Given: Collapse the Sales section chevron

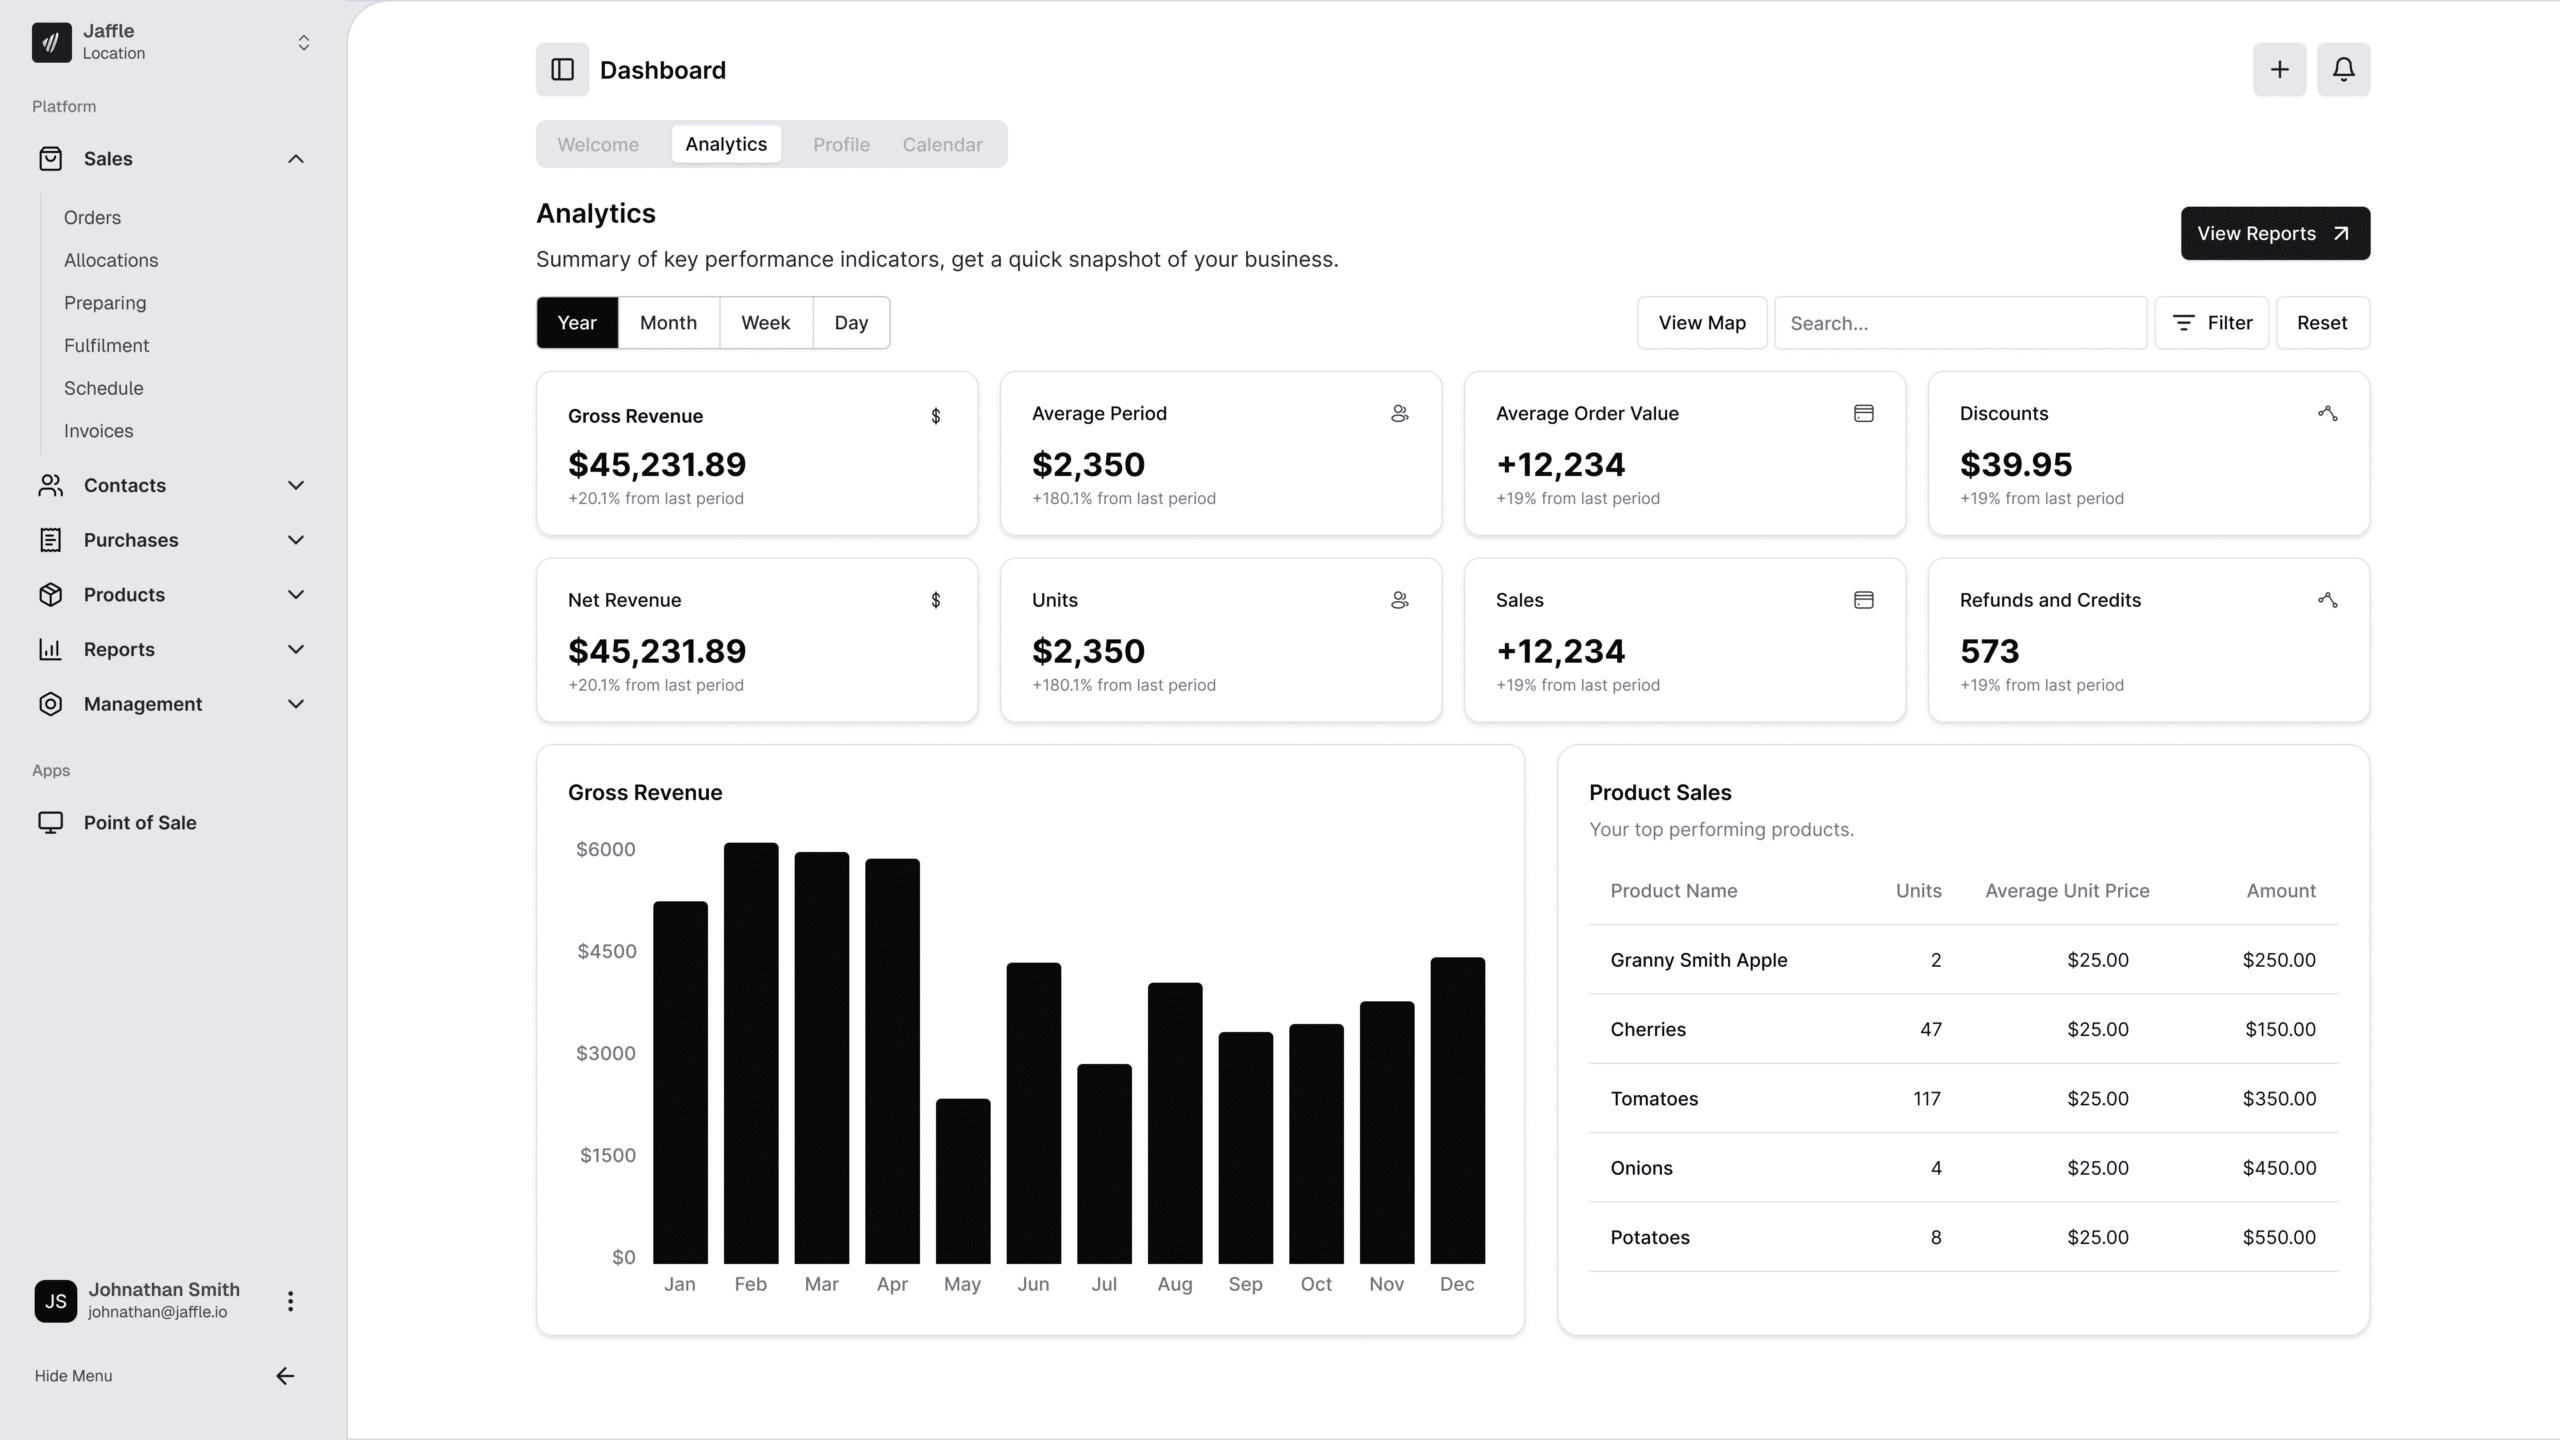Looking at the screenshot, I should [x=296, y=159].
